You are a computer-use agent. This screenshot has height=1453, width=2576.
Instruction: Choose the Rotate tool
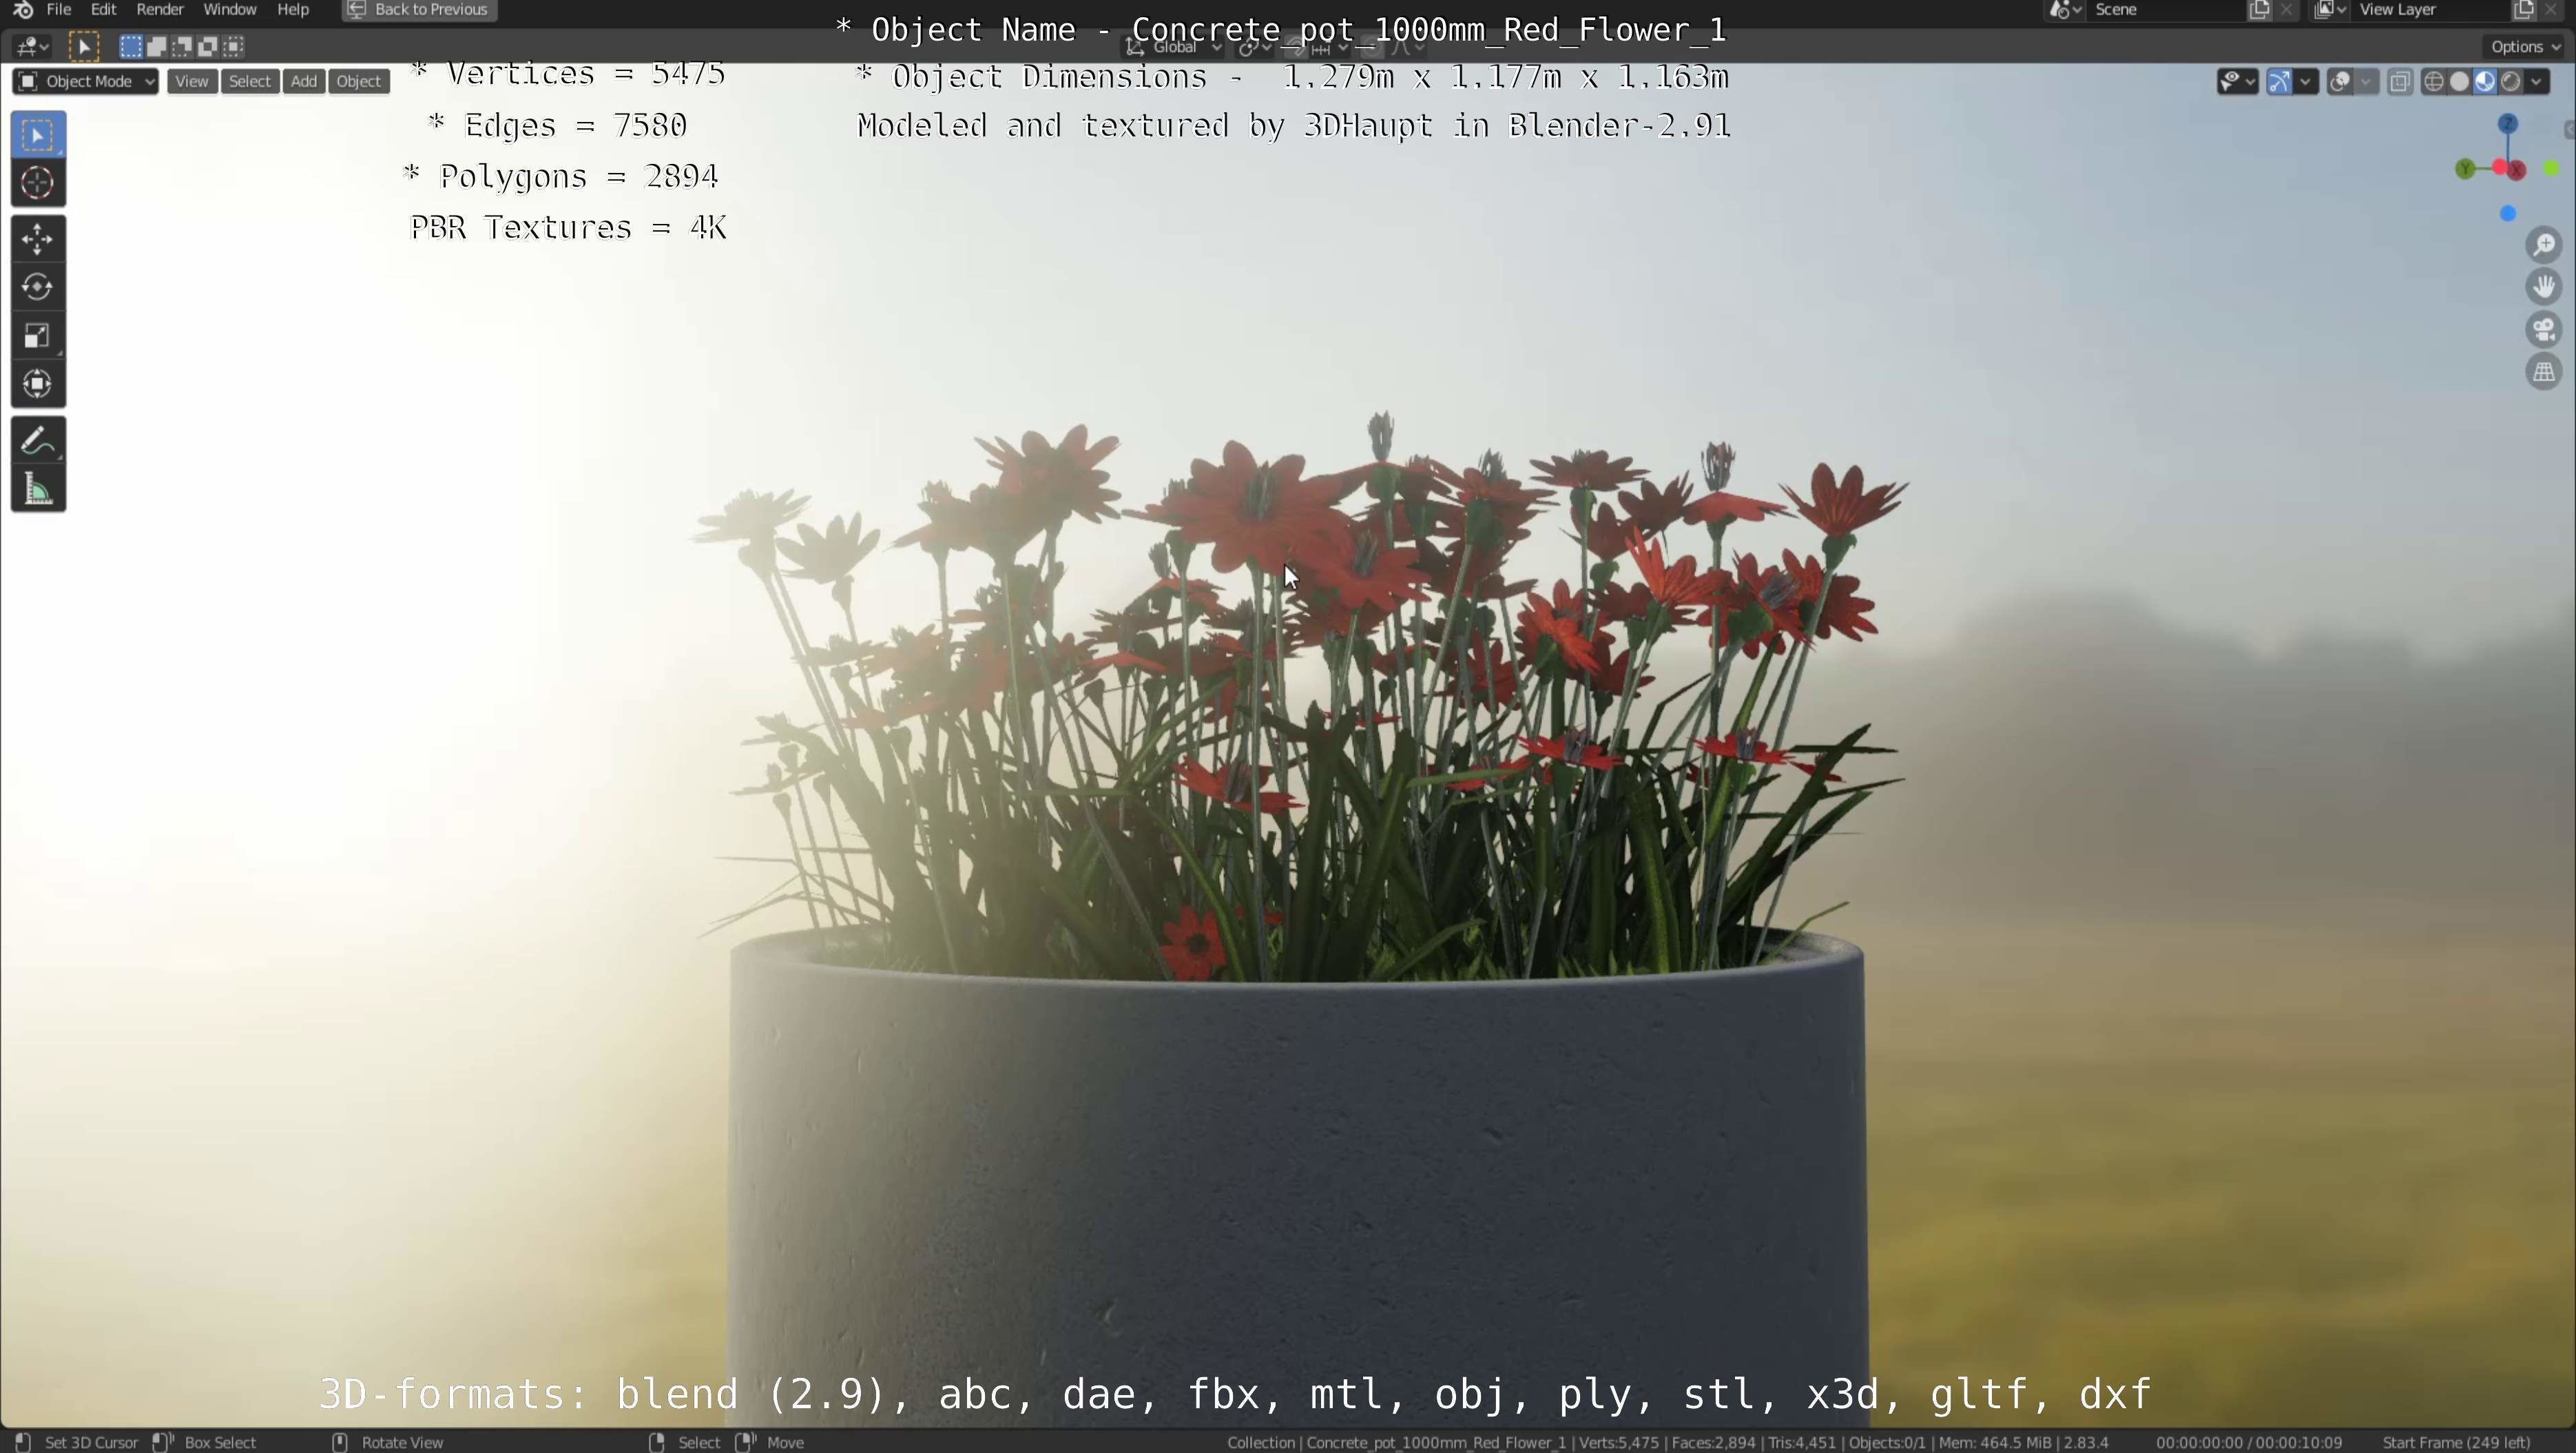coord(38,287)
